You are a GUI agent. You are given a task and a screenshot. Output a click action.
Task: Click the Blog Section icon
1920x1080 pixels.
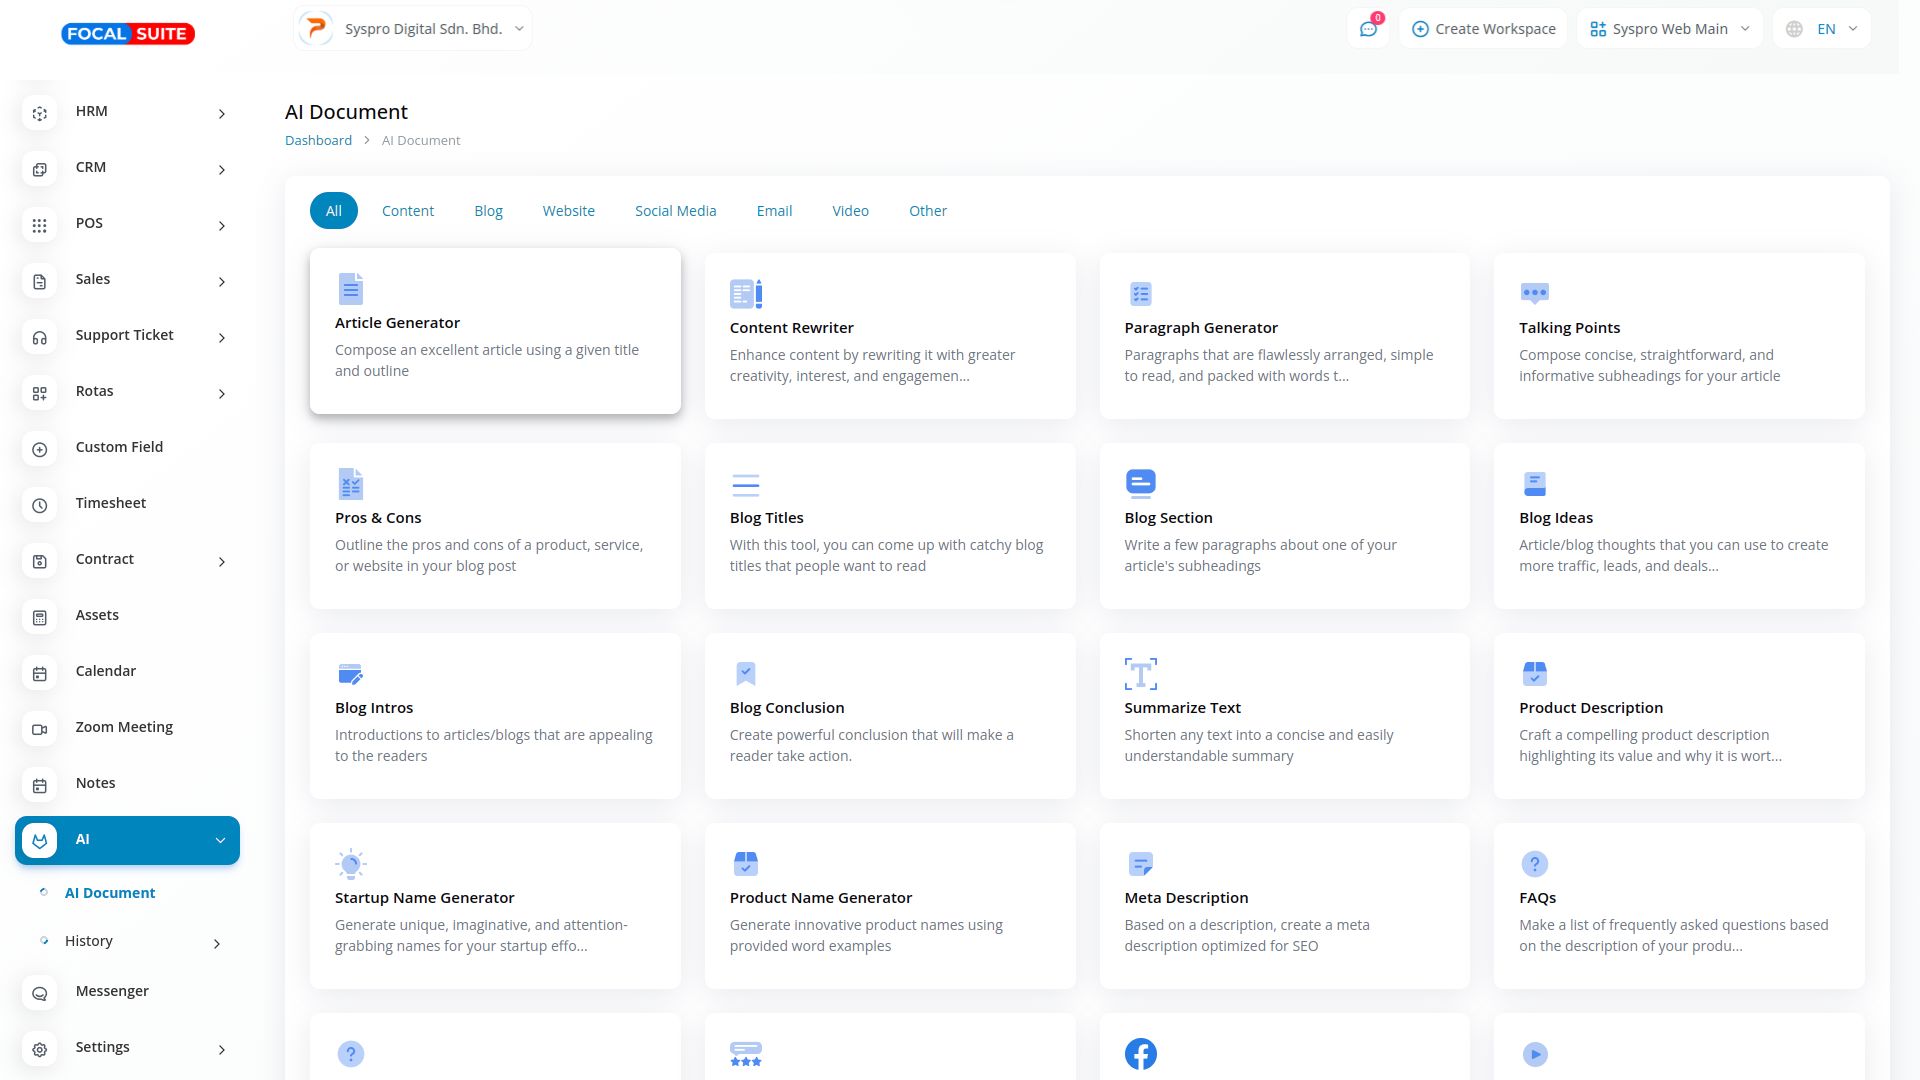(x=1140, y=484)
